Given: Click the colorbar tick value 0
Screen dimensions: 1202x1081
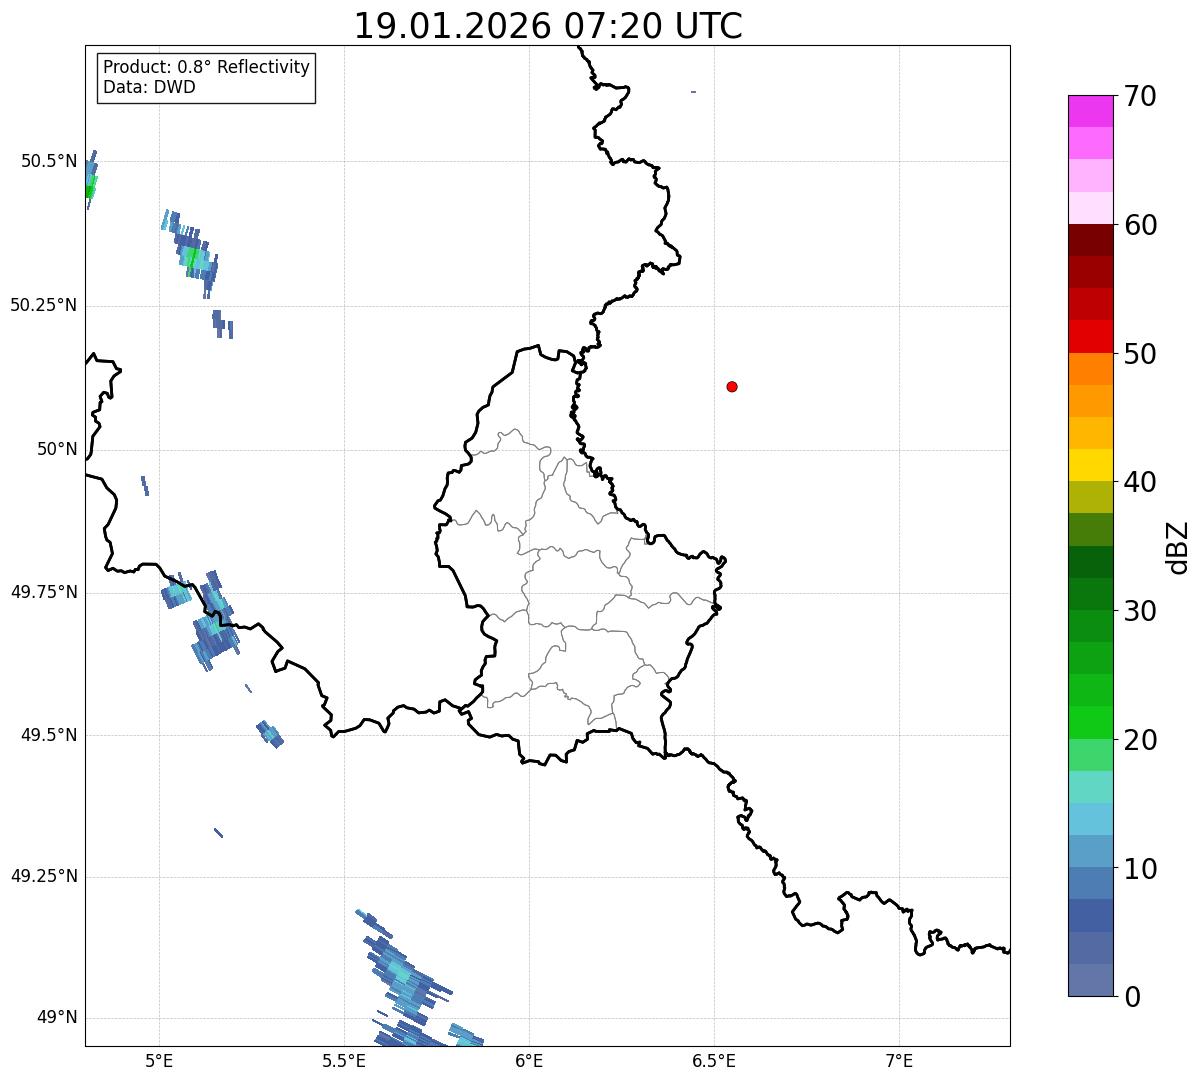Looking at the screenshot, I should tap(1132, 997).
